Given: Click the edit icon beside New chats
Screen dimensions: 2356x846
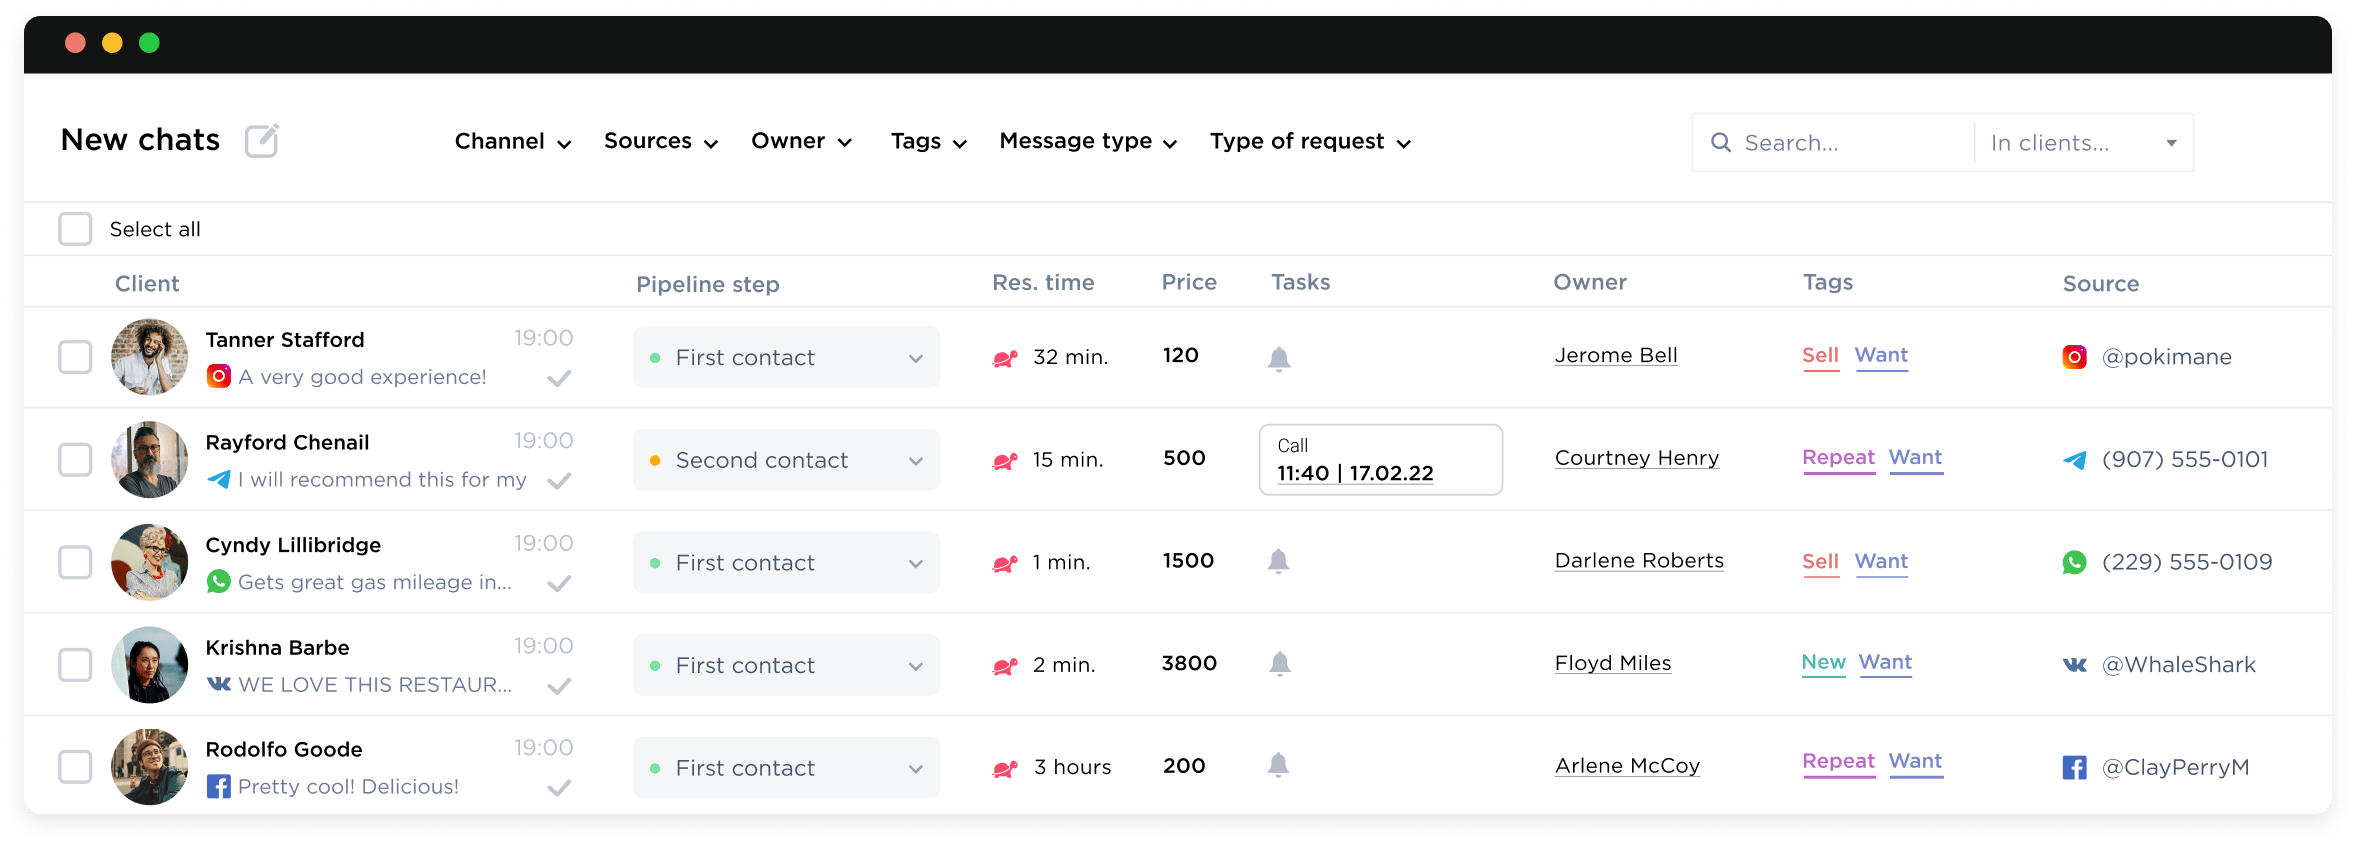Looking at the screenshot, I should [262, 141].
